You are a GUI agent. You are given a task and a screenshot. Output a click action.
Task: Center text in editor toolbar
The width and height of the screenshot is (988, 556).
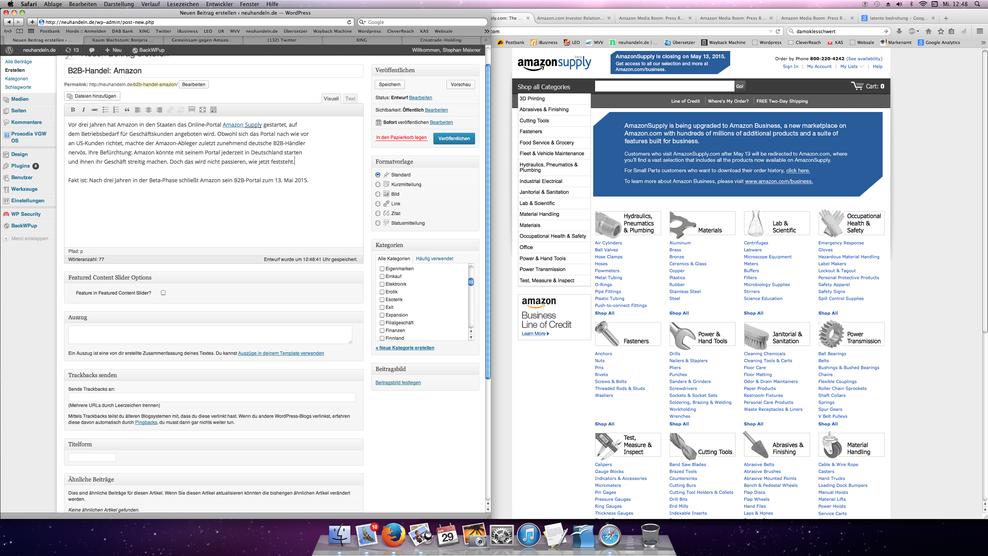click(148, 110)
